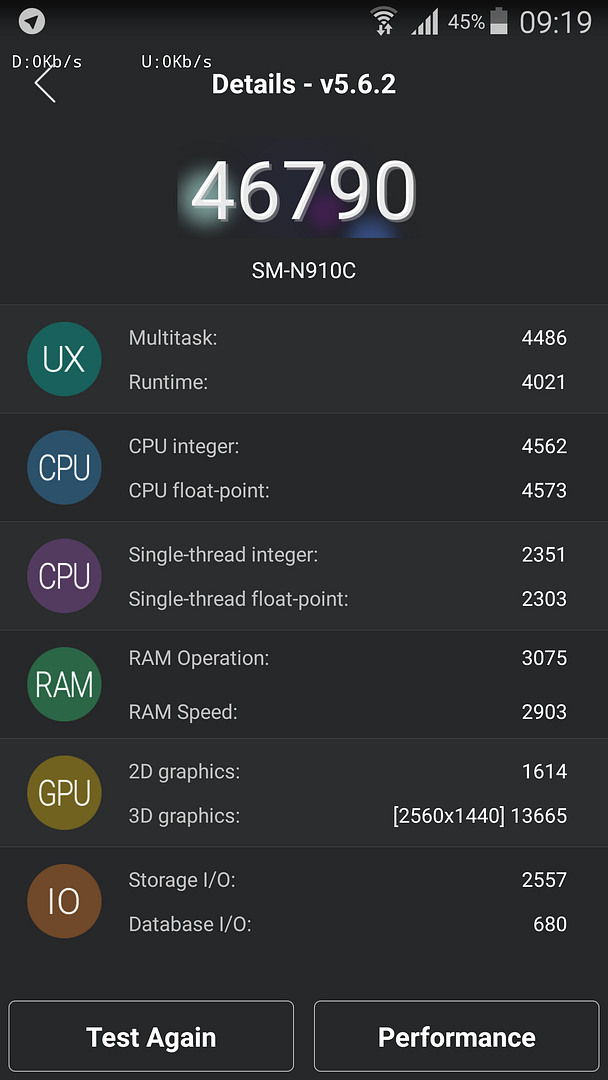The height and width of the screenshot is (1080, 608).
Task: Tap the battery icon in status bar
Action: point(499,21)
